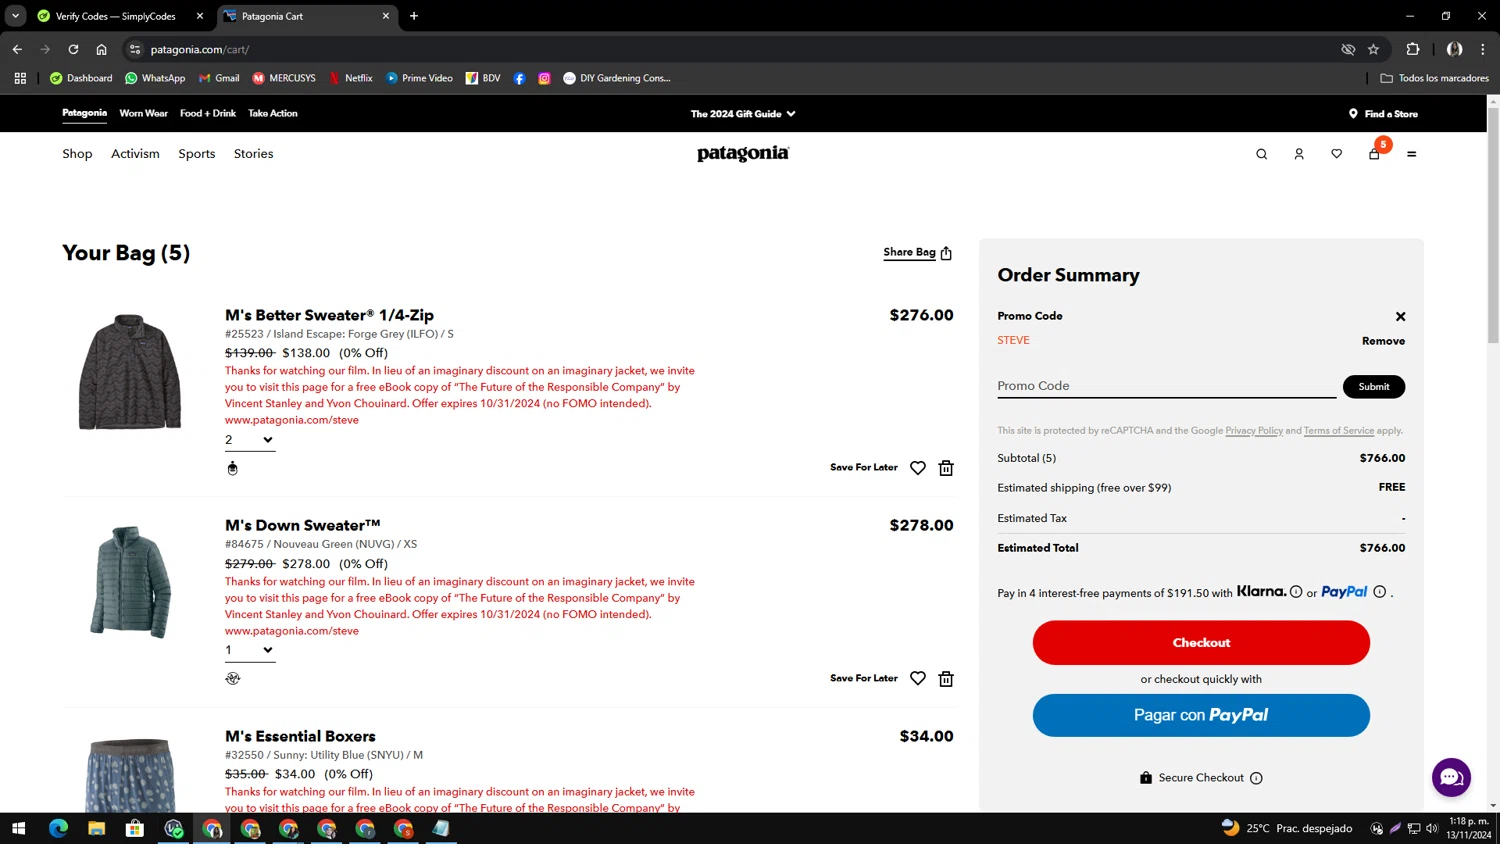Open the Stories menu
1500x844 pixels.
pyautogui.click(x=254, y=154)
